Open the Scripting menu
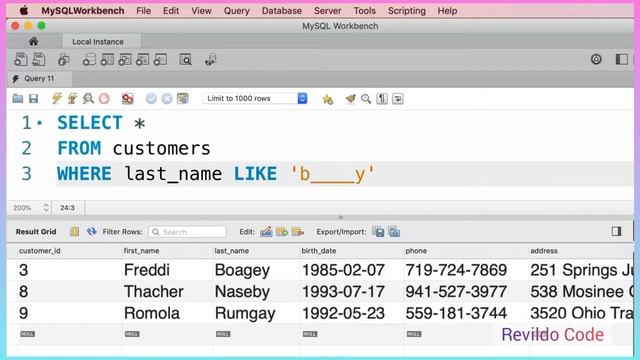This screenshot has height=360, width=640. [x=407, y=11]
